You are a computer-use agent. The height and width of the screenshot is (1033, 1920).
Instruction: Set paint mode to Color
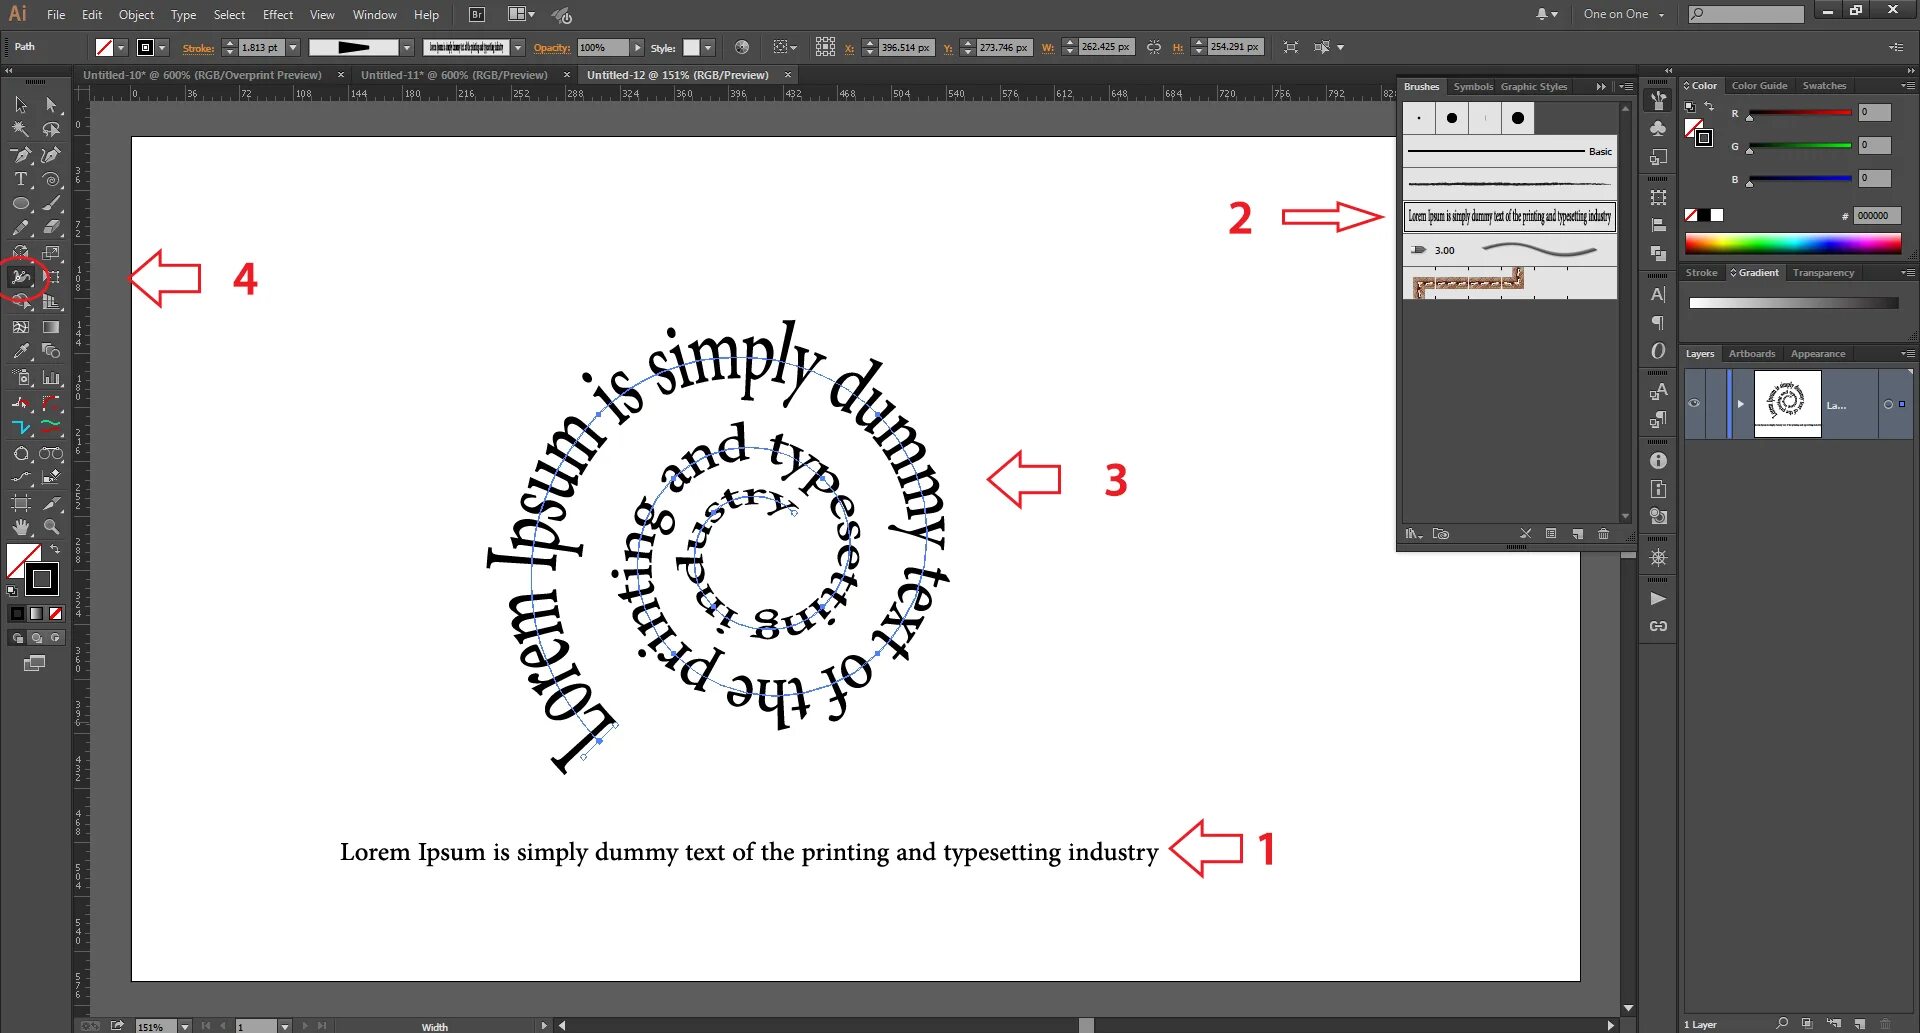click(x=17, y=614)
